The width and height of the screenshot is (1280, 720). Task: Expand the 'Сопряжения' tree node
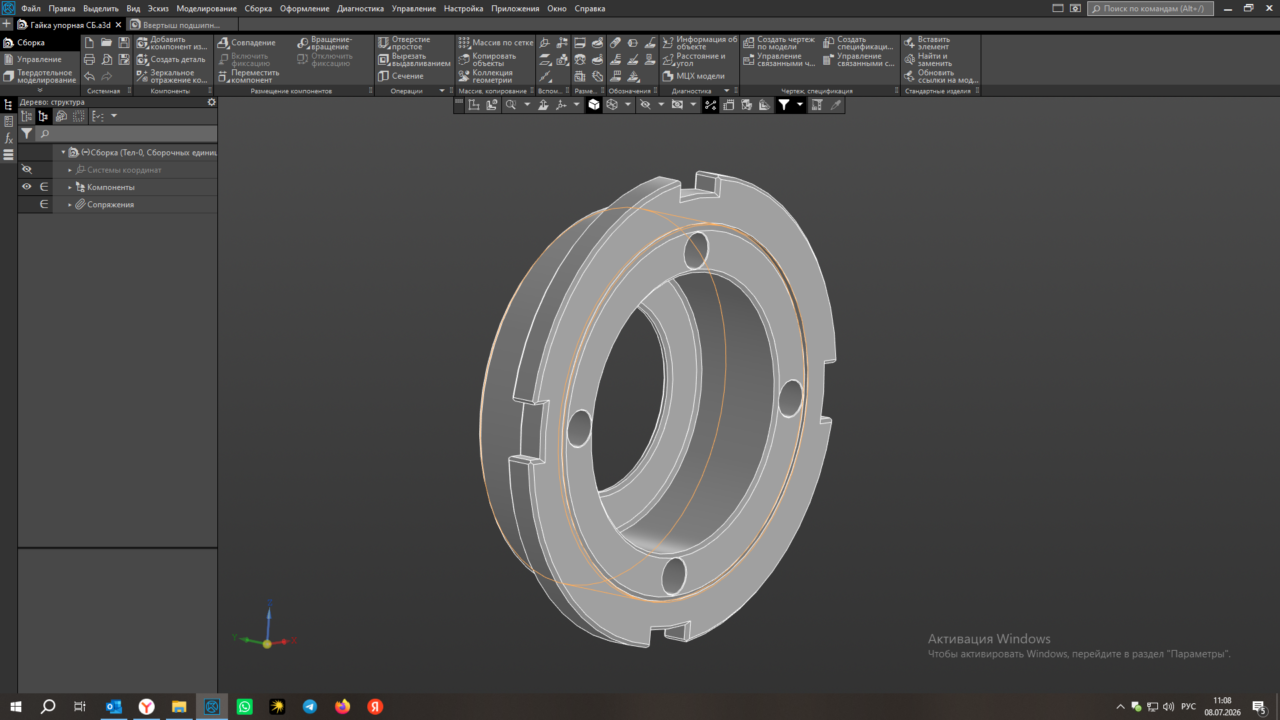pos(70,204)
